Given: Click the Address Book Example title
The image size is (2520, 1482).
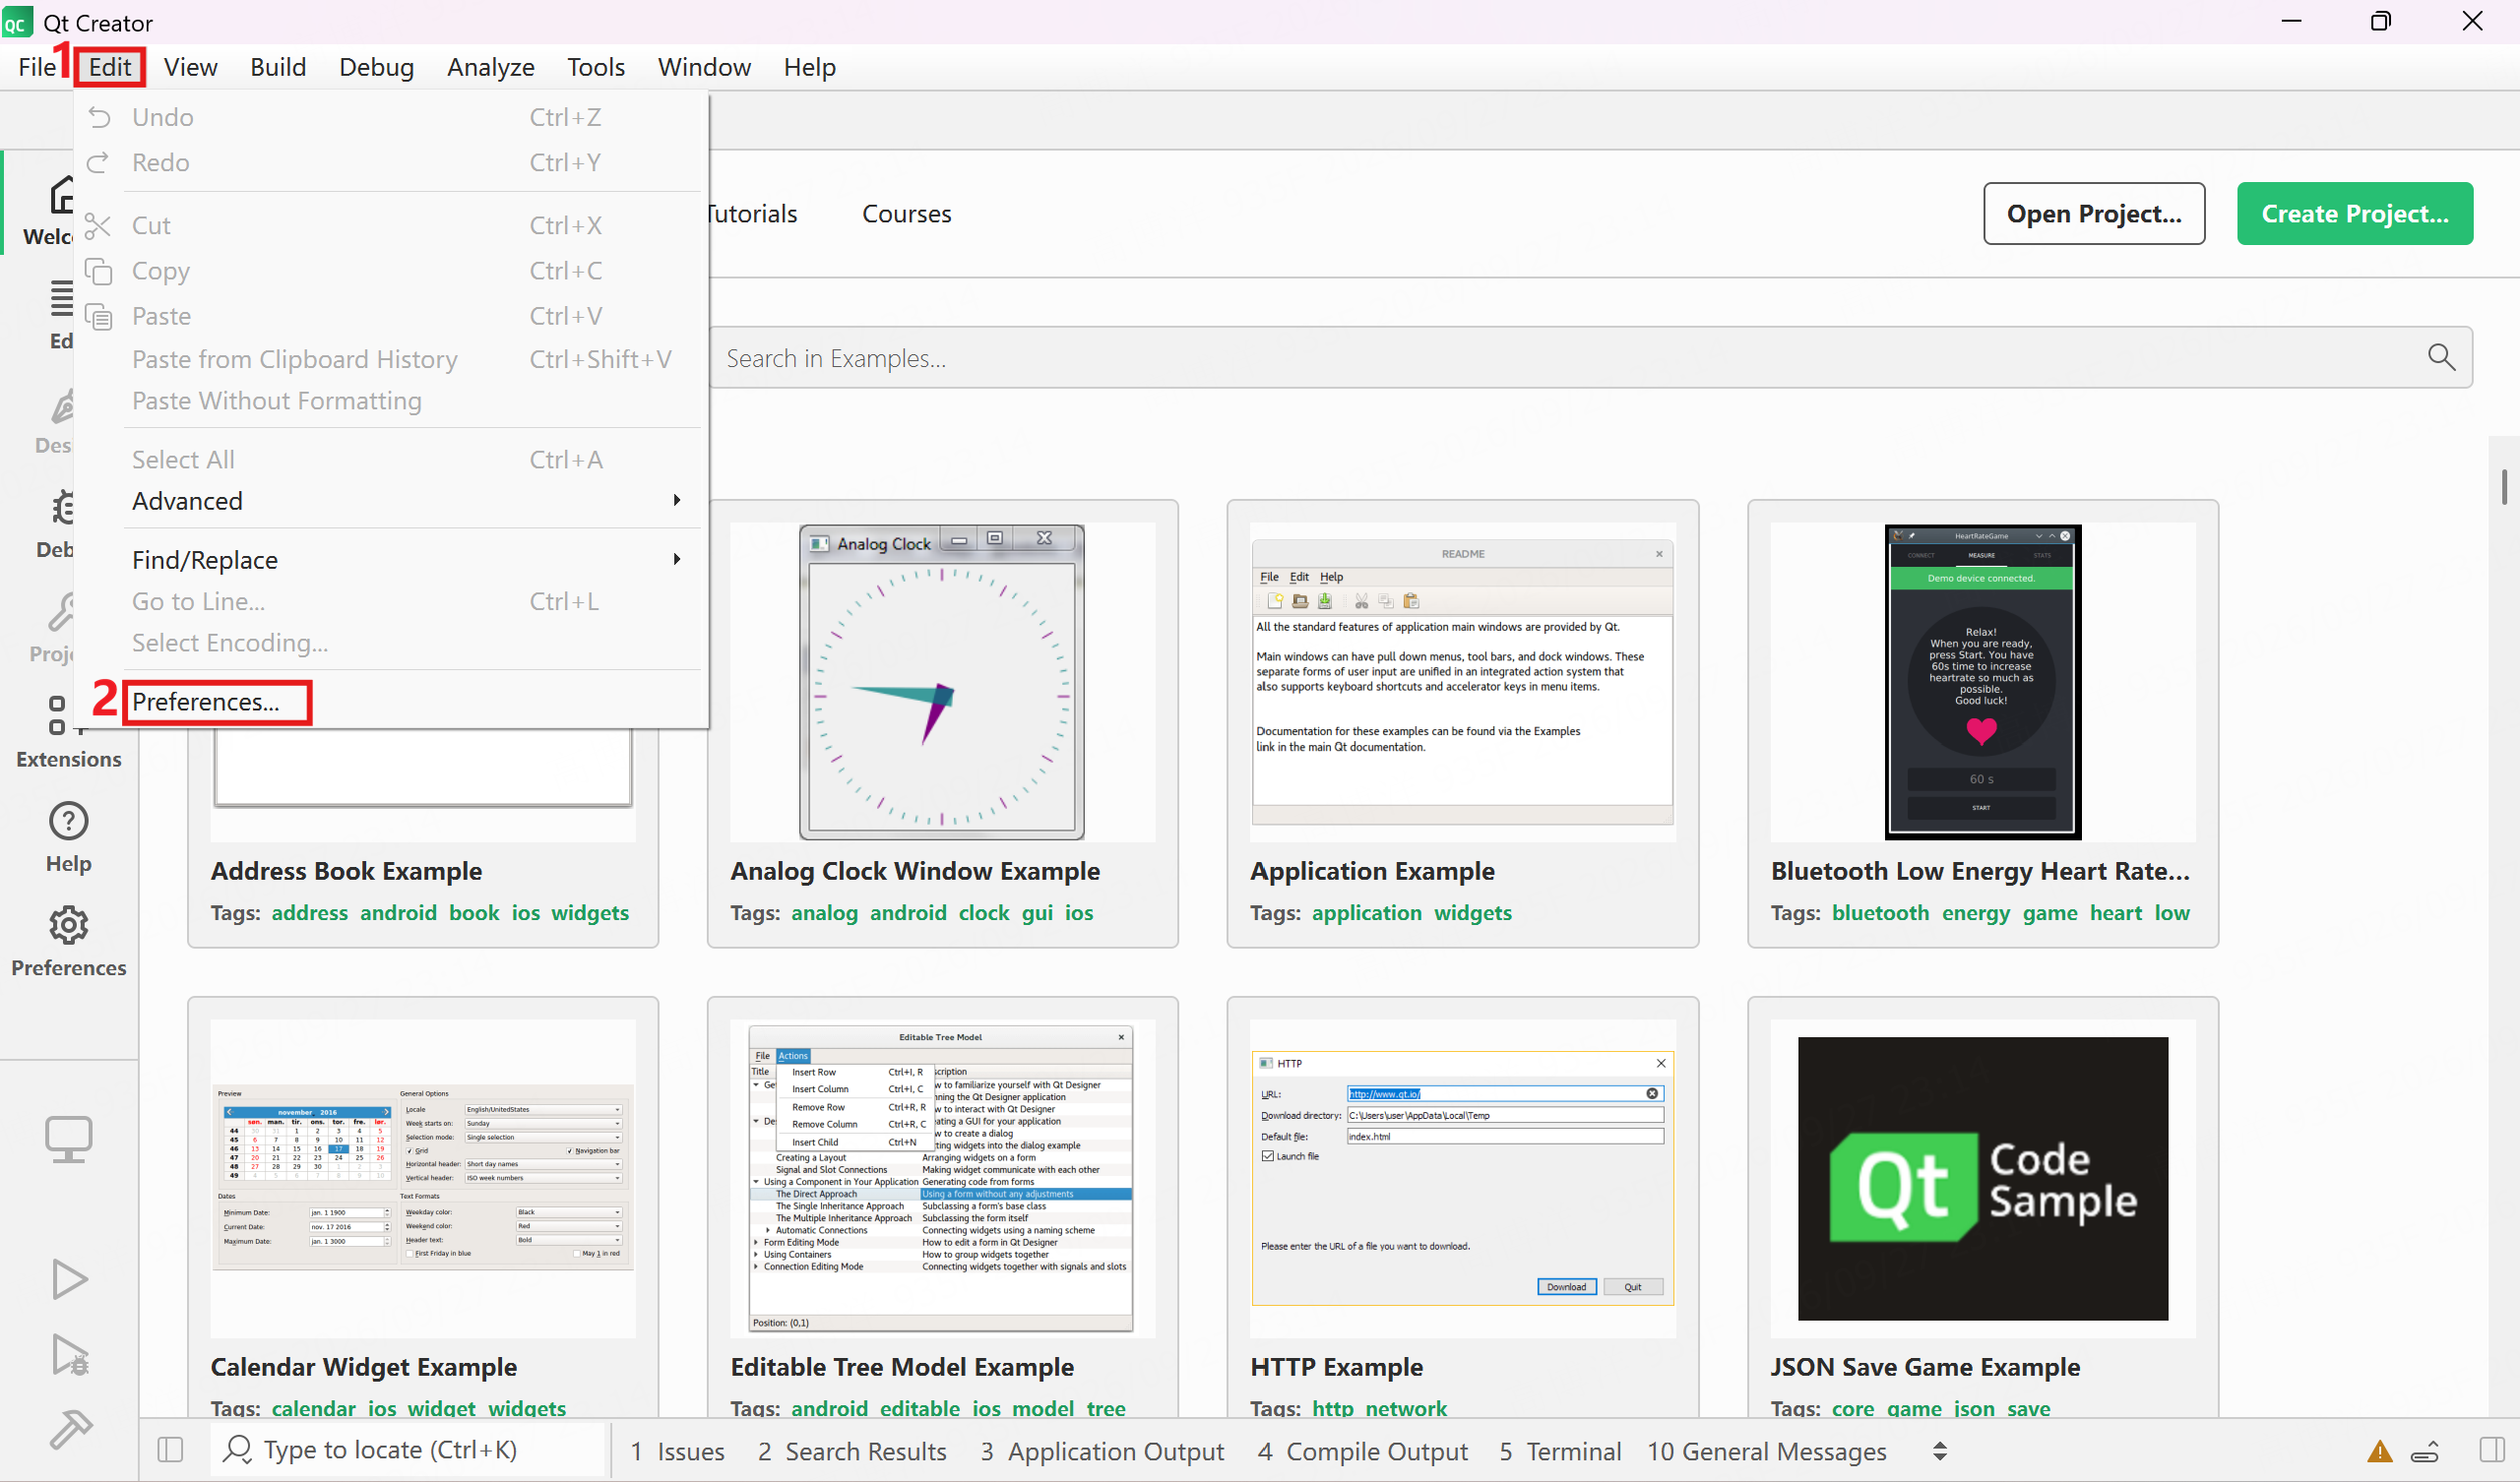Looking at the screenshot, I should point(346,870).
